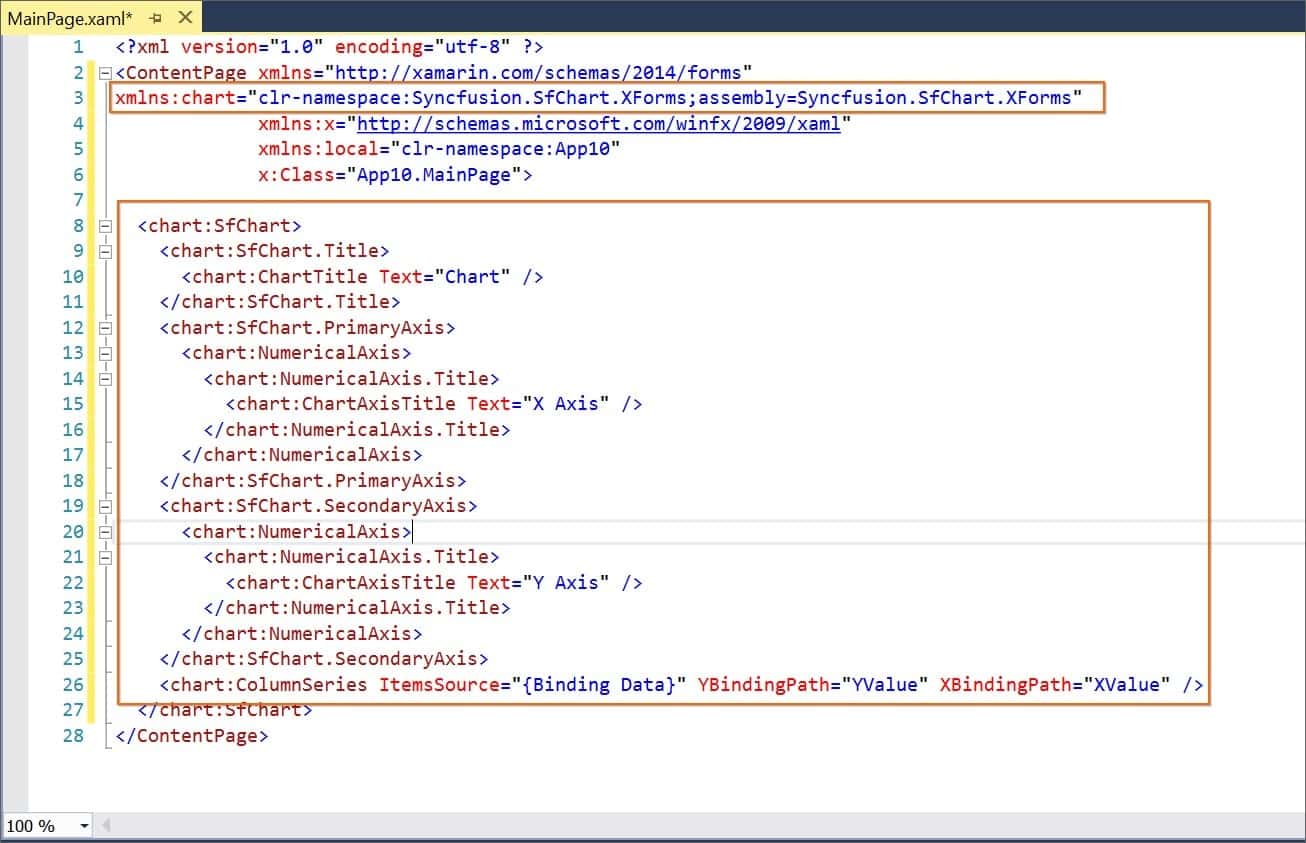Open the 100 % zoom dropdown
This screenshot has height=843, width=1306.
[84, 826]
